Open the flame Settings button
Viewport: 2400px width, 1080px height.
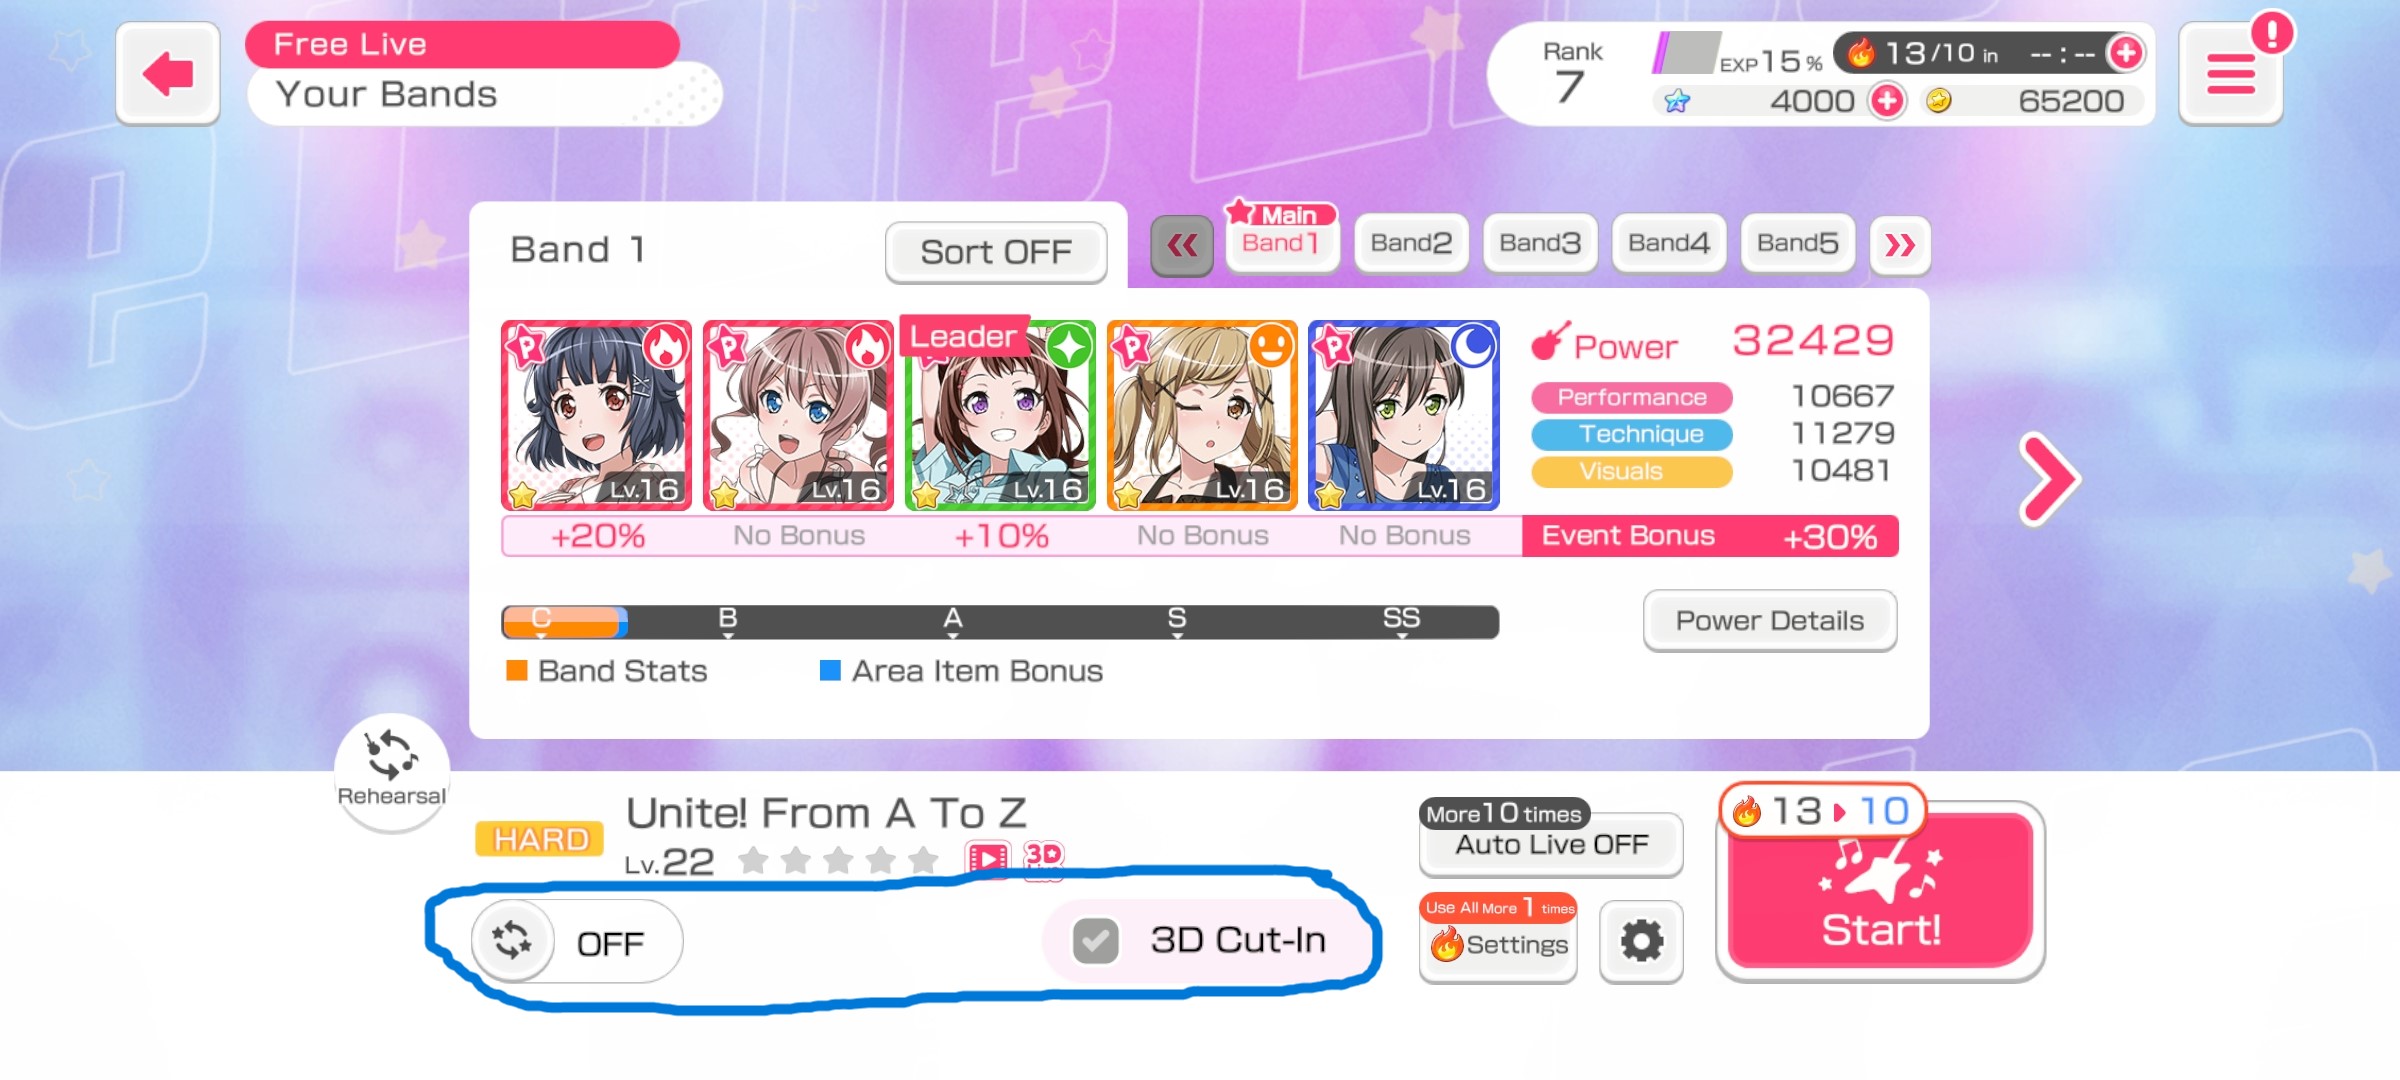click(1498, 938)
